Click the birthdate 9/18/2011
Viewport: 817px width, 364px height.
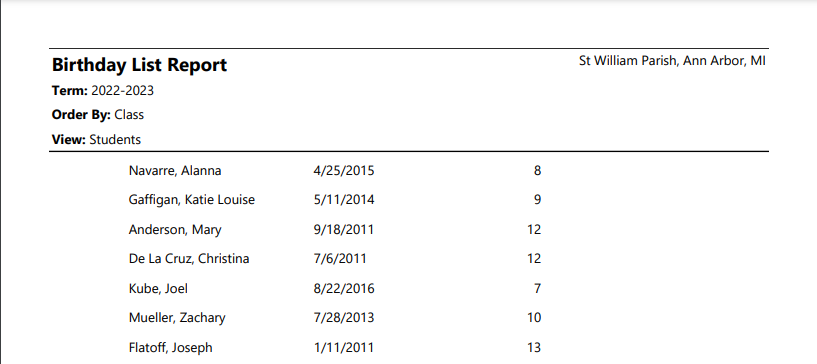click(x=344, y=230)
